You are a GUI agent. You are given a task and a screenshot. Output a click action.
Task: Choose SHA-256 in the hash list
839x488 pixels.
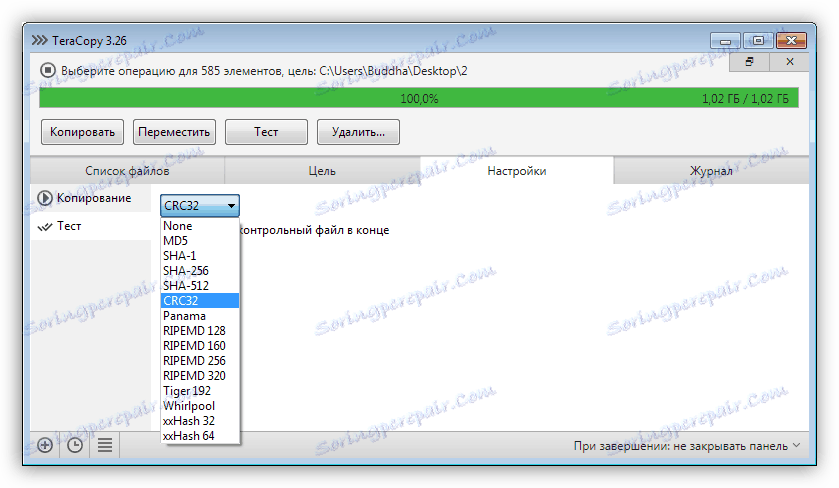(x=200, y=271)
